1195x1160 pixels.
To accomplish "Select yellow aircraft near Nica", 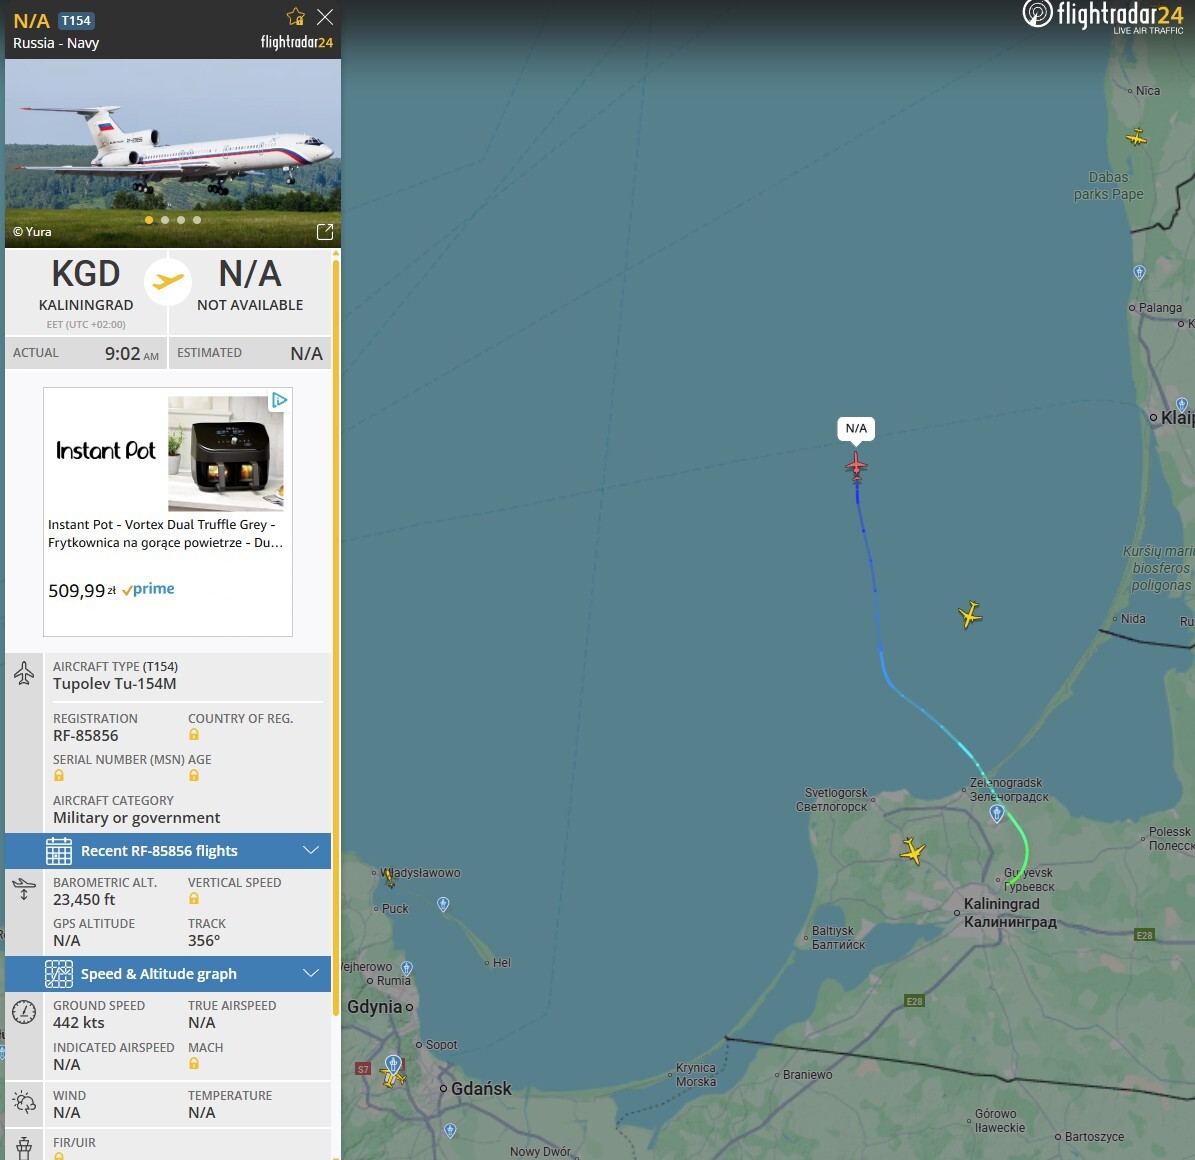I will coord(1136,137).
